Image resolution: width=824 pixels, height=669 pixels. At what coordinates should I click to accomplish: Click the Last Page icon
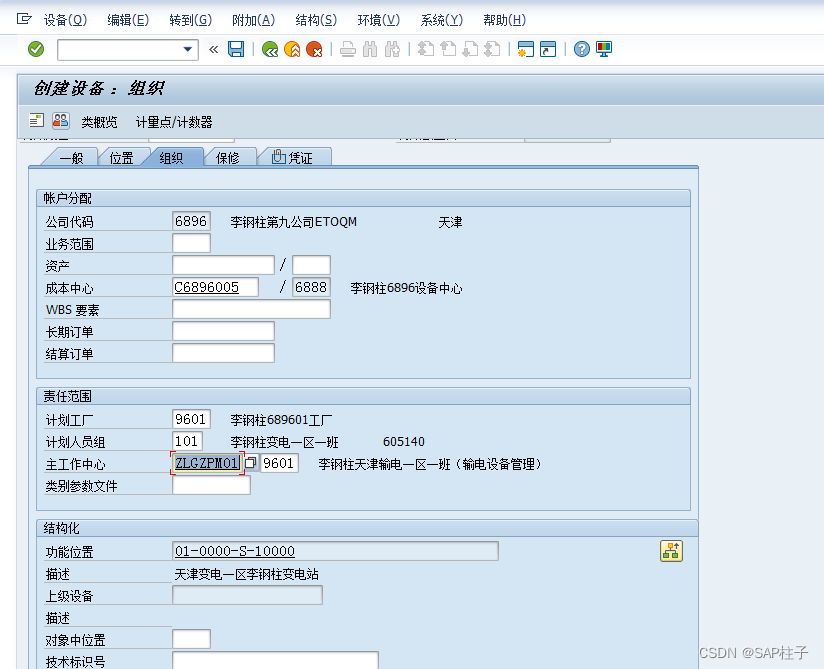pyautogui.click(x=492, y=49)
